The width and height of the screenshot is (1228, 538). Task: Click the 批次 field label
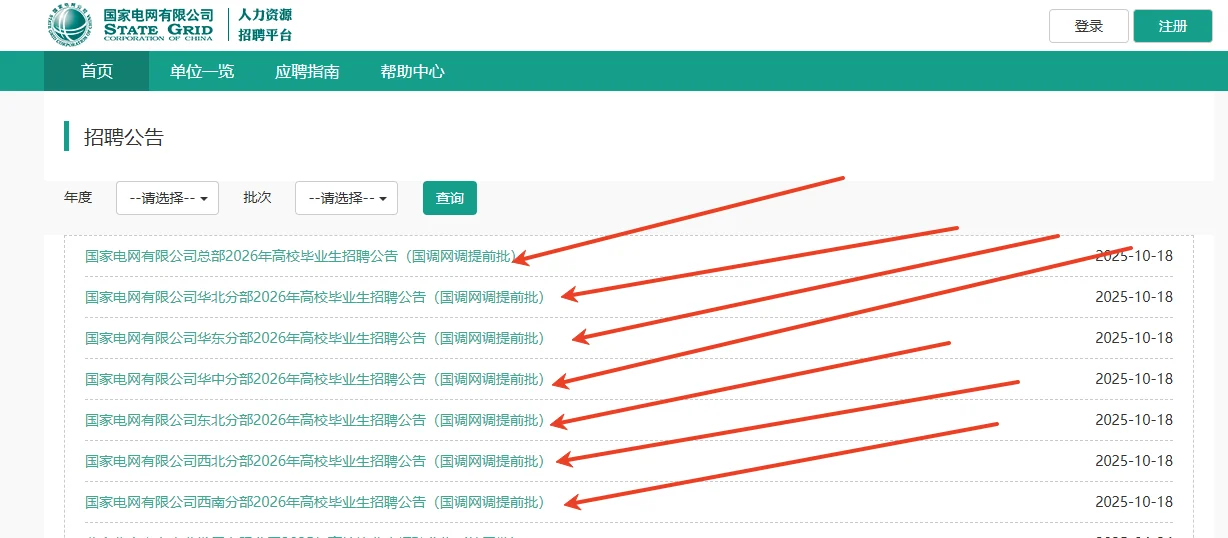257,198
